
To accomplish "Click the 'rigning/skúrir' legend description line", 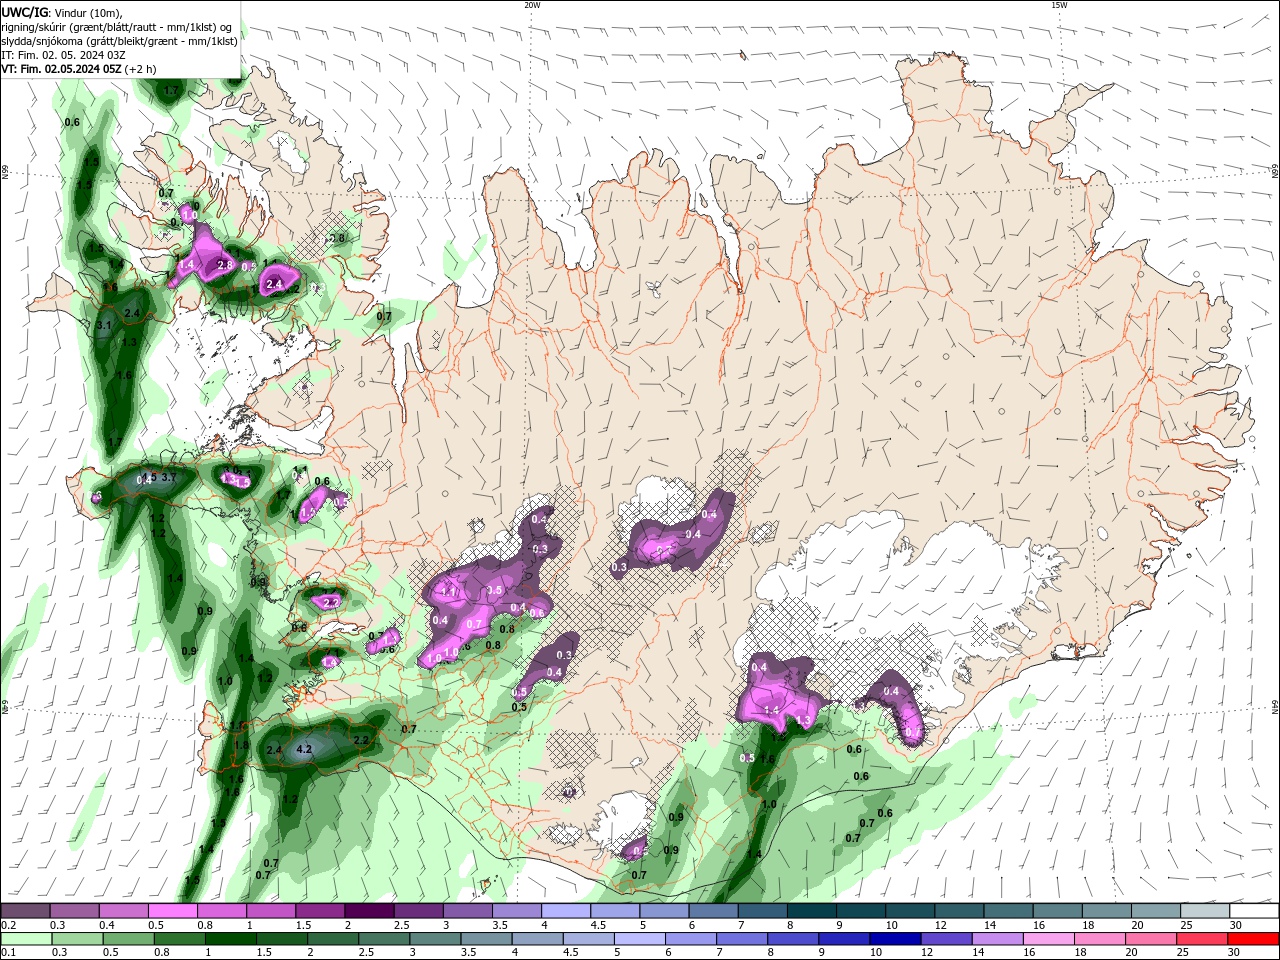I will [118, 27].
